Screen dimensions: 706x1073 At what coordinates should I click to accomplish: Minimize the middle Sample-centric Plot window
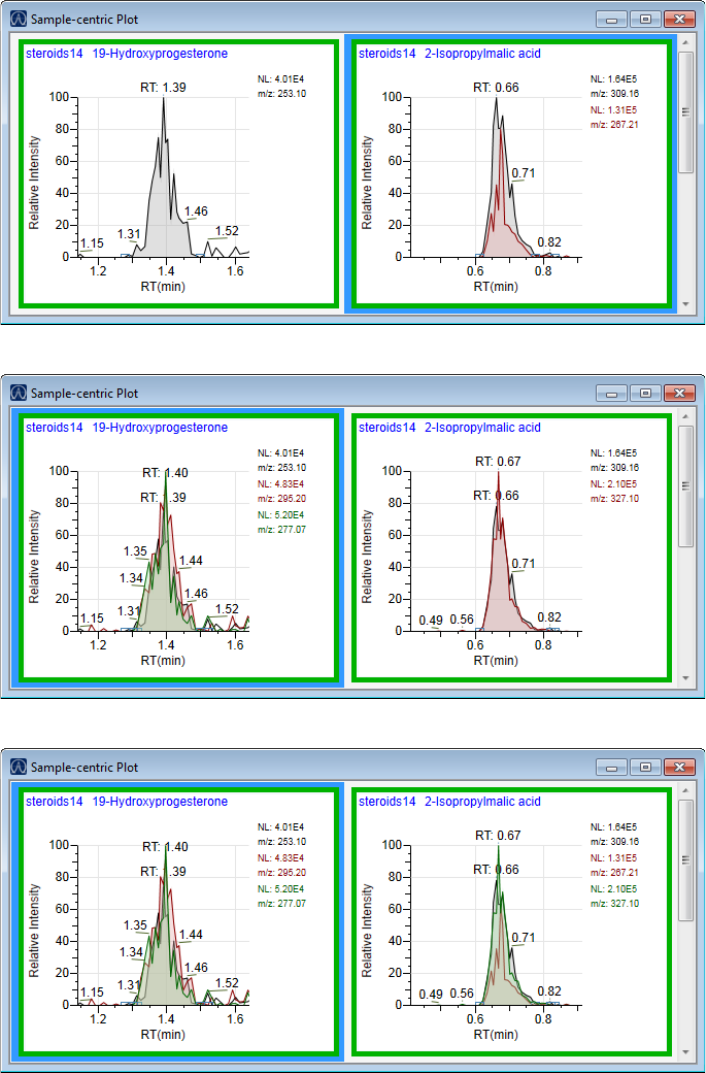tap(611, 393)
